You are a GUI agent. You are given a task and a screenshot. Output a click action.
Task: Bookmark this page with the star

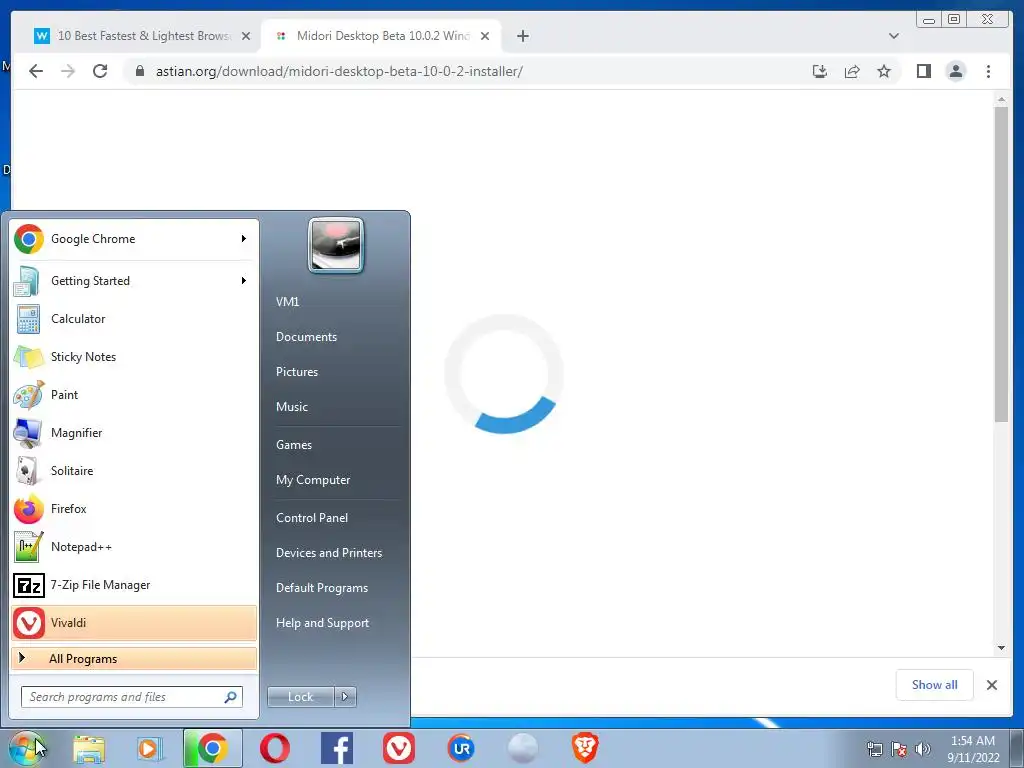coord(884,71)
